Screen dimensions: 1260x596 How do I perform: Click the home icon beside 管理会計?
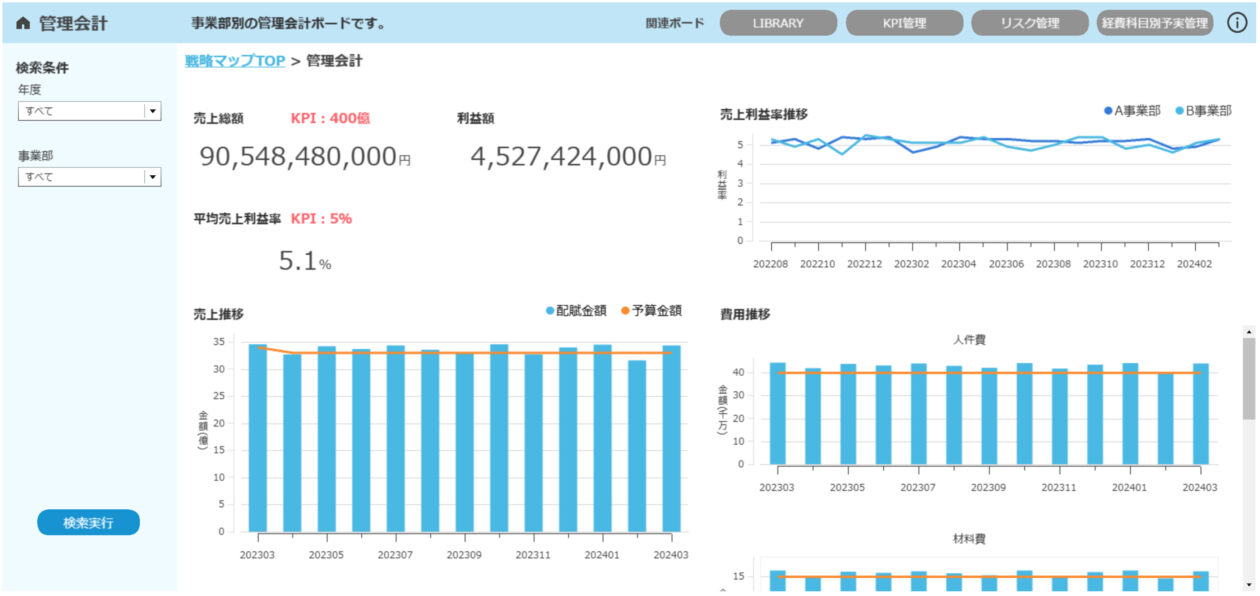24,23
